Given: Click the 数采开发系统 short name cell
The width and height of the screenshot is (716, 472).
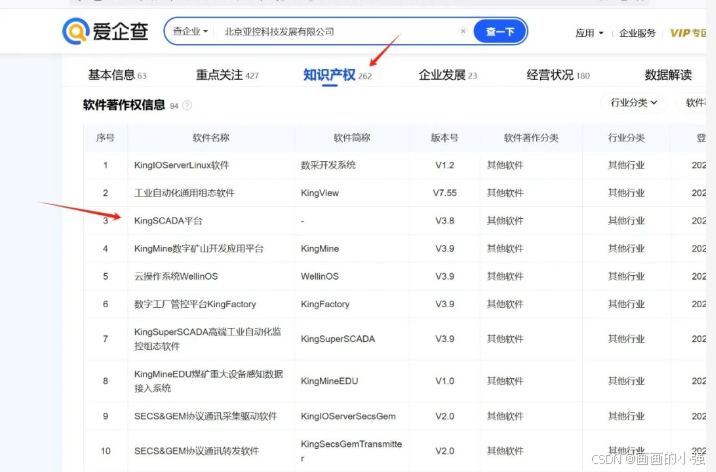Looking at the screenshot, I should point(328,165).
